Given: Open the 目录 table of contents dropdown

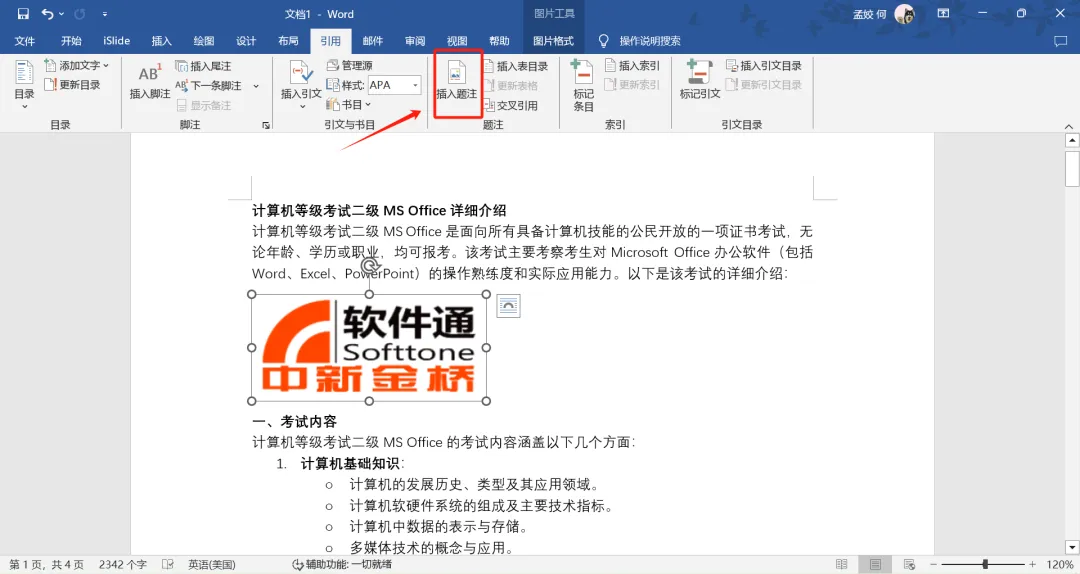Looking at the screenshot, I should [24, 85].
